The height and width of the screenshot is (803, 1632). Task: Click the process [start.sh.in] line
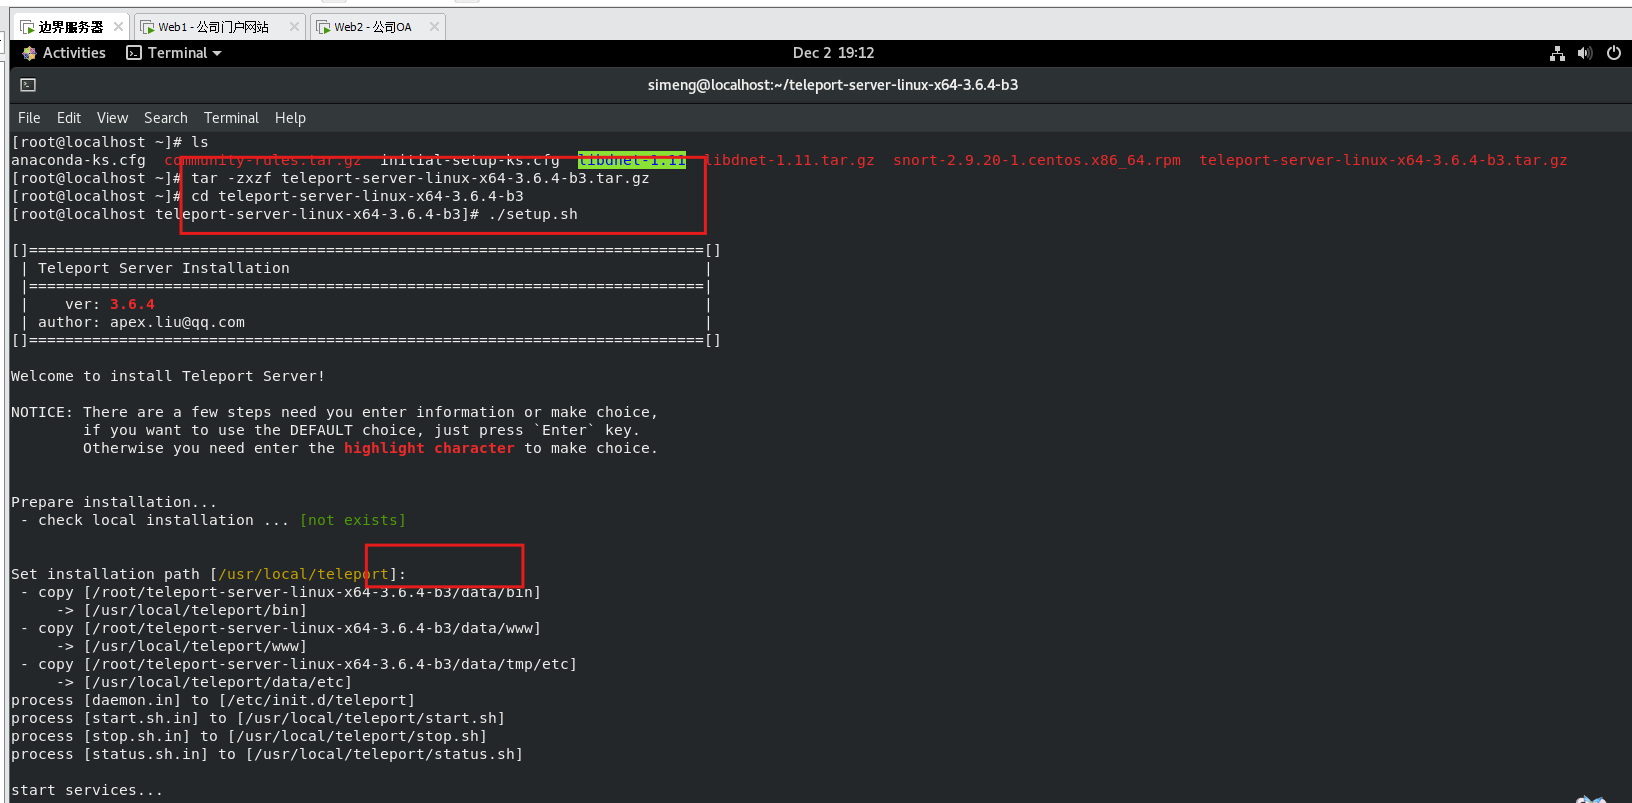[258, 718]
